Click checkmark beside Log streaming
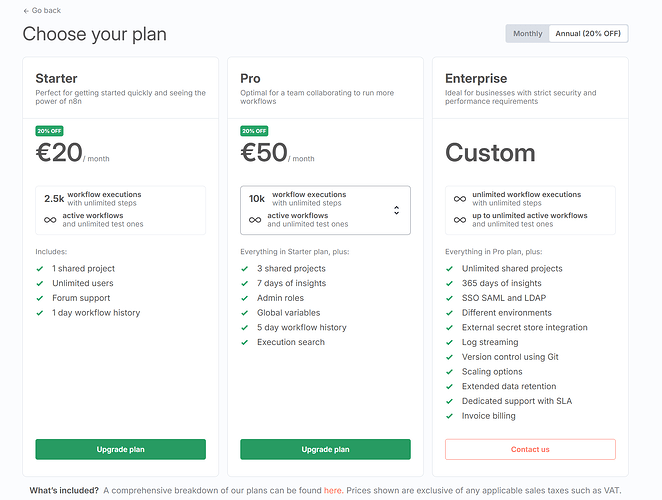Viewport: 662px width, 500px height. point(451,342)
